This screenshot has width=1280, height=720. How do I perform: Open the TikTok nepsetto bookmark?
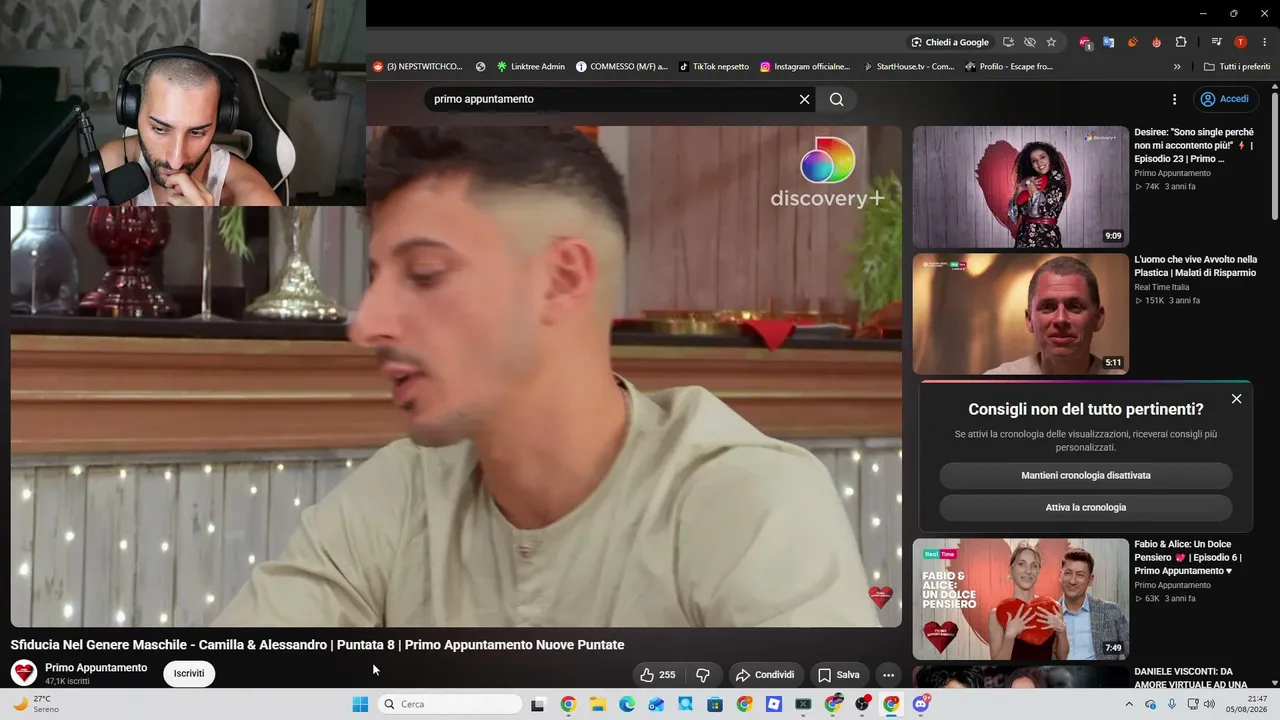pyautogui.click(x=714, y=67)
